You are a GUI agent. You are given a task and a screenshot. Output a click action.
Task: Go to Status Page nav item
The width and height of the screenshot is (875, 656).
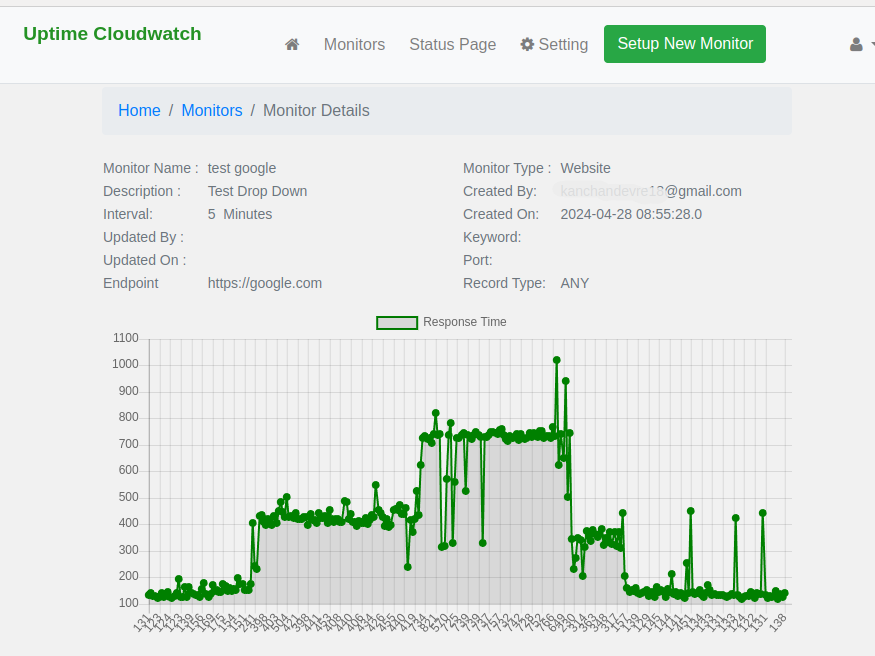[453, 44]
